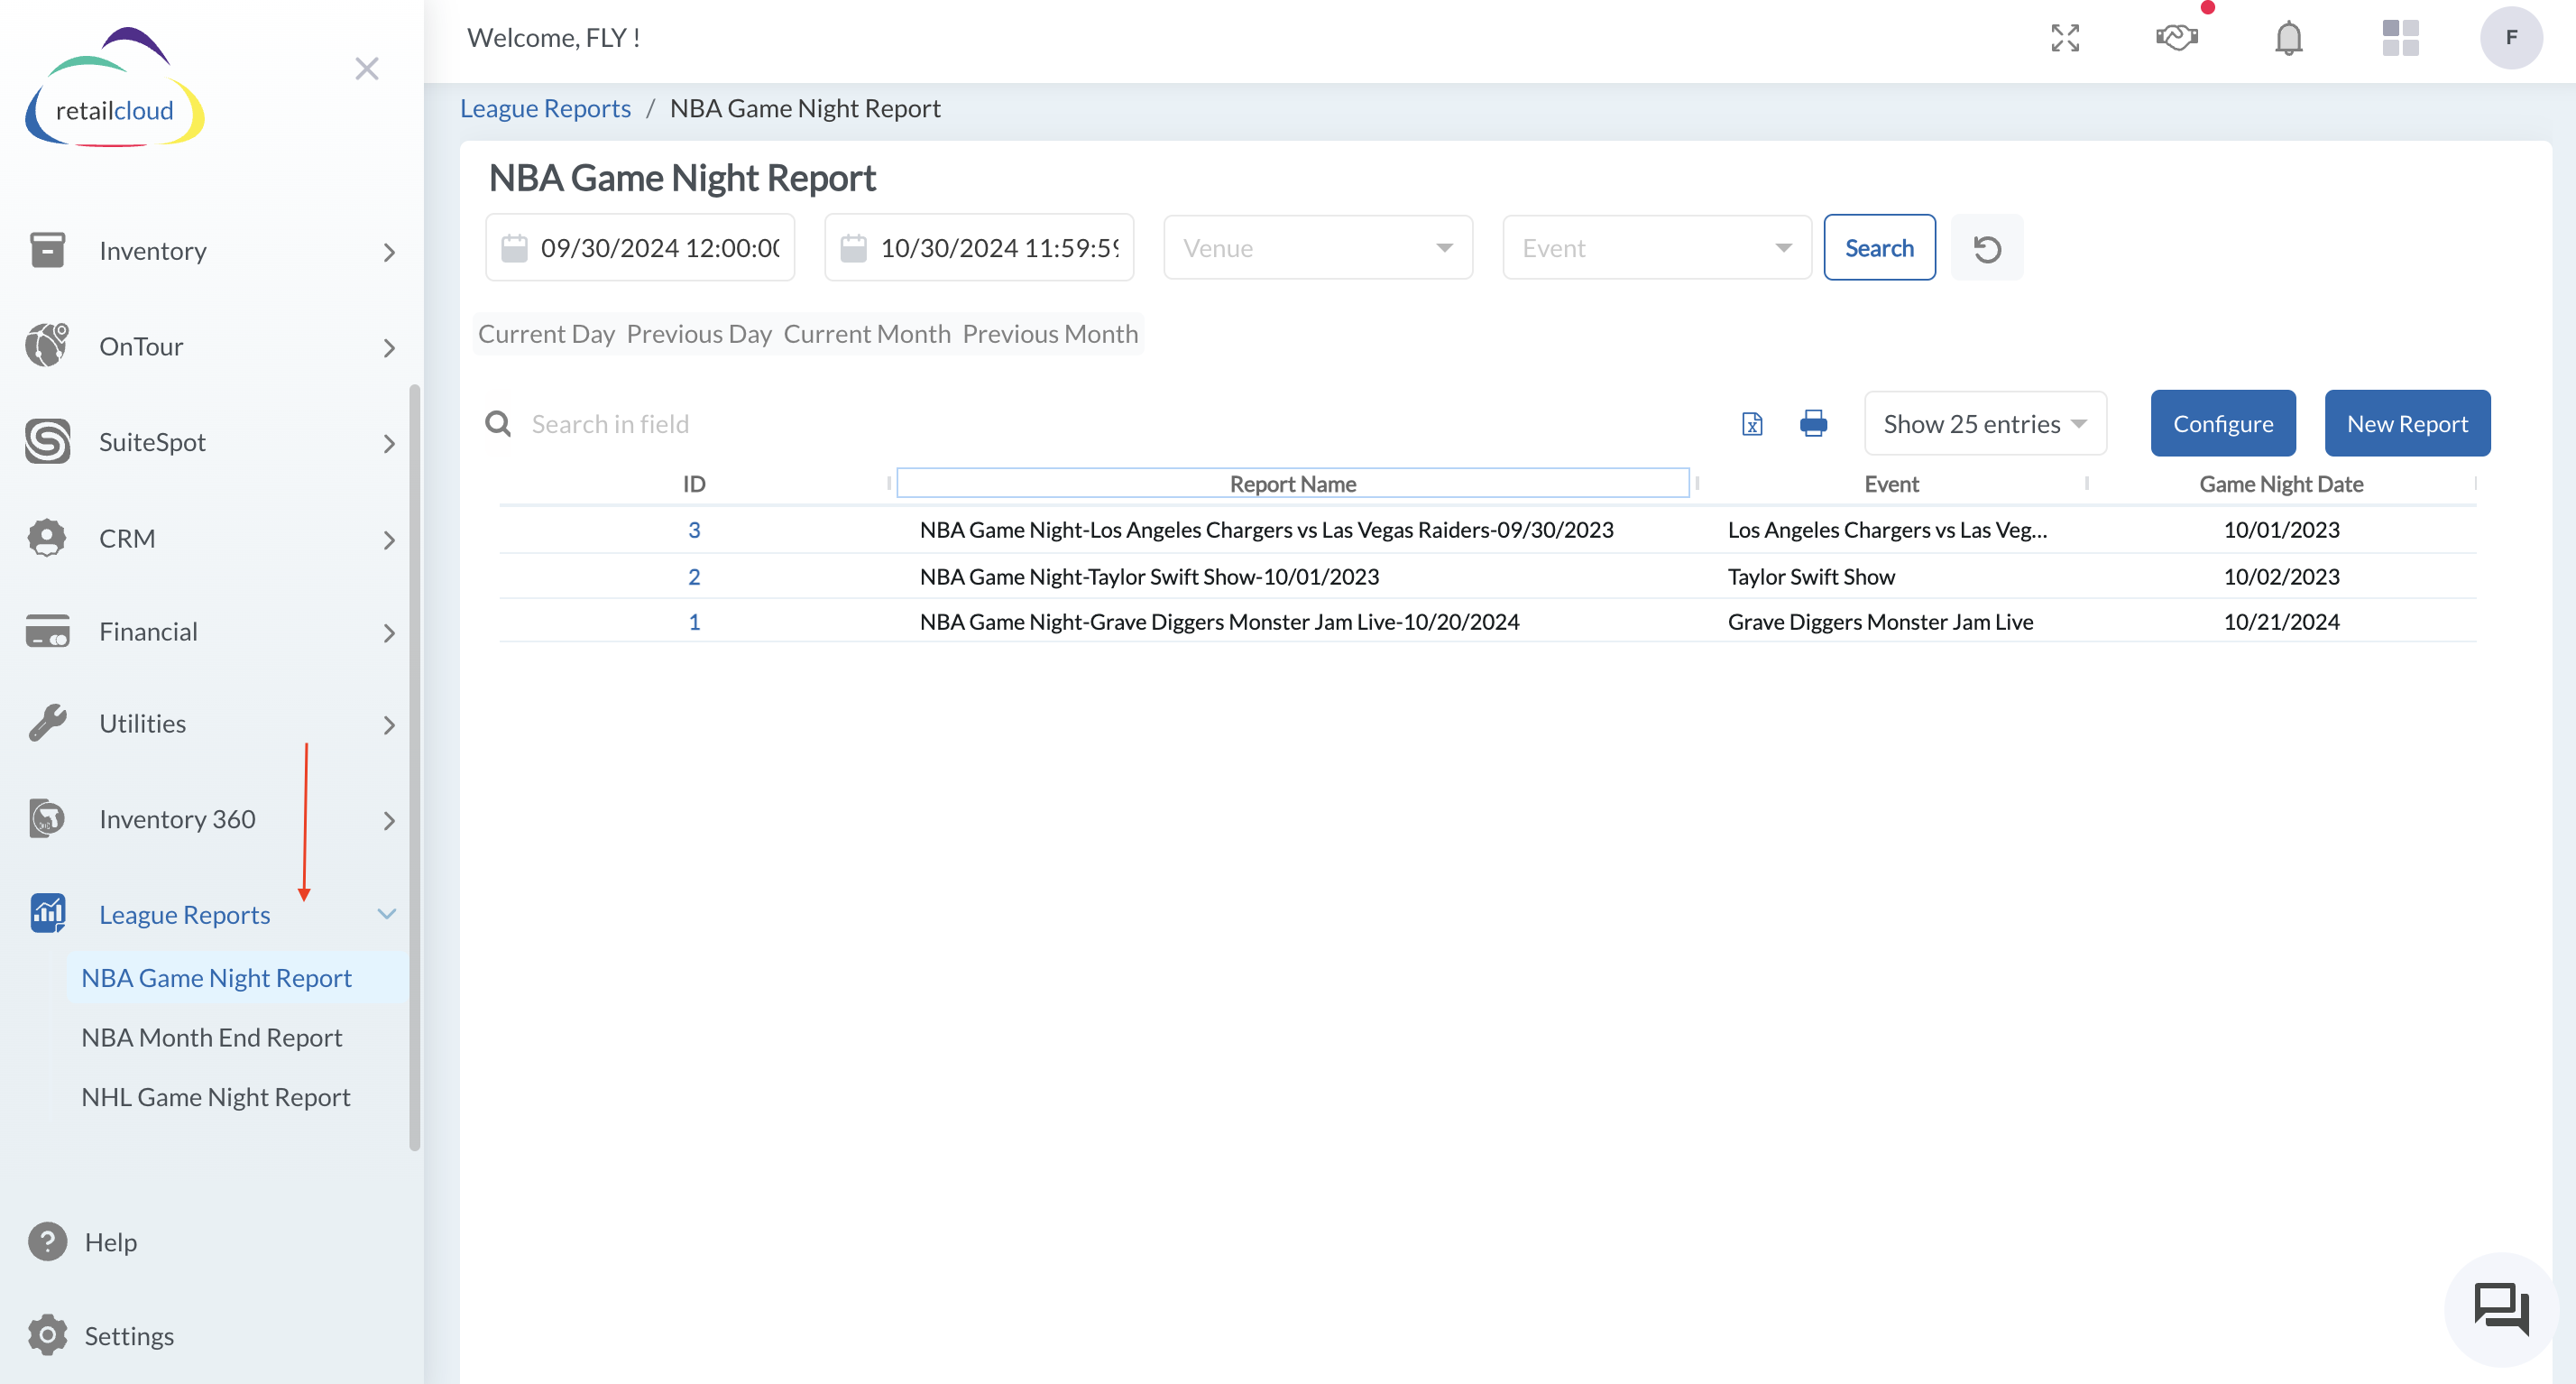Open the Settings menu label
2576x1384 pixels.
(129, 1336)
